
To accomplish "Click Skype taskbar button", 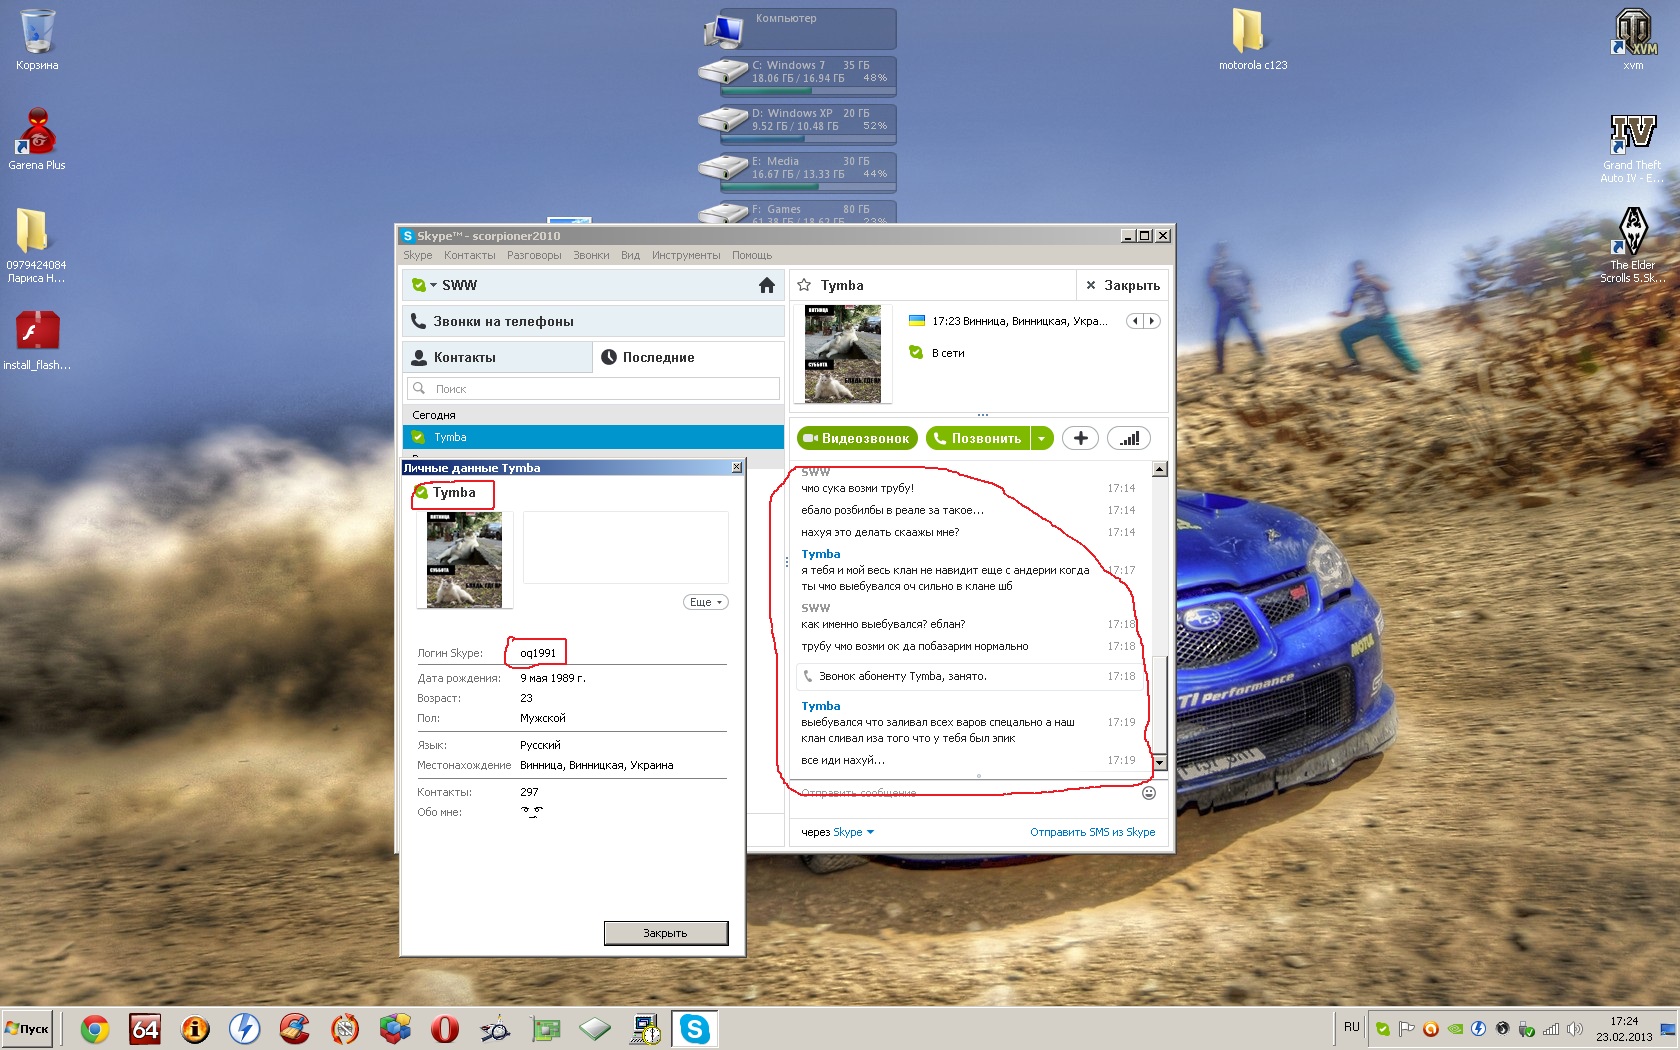I will pos(695,1028).
